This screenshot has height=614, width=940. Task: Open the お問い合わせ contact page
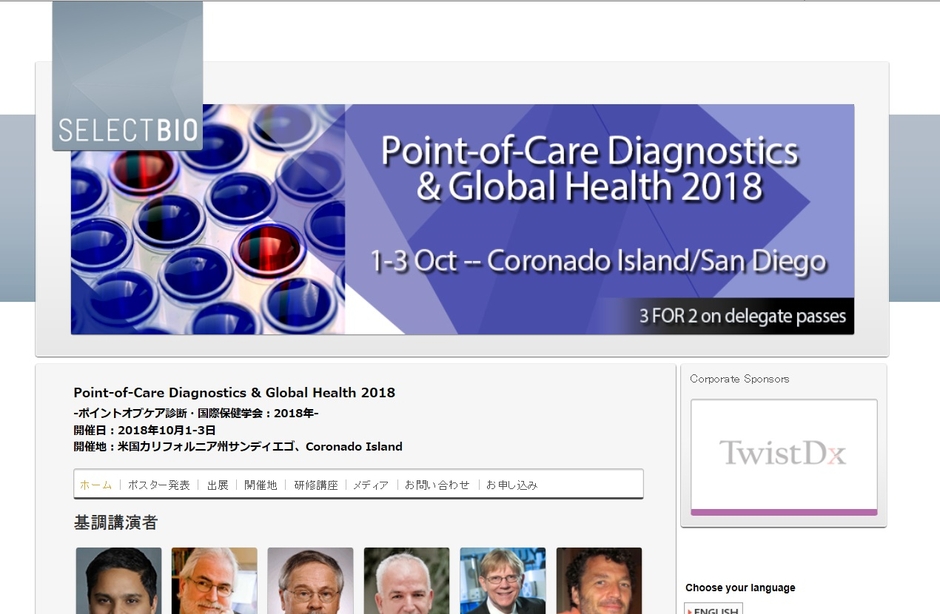coord(437,485)
